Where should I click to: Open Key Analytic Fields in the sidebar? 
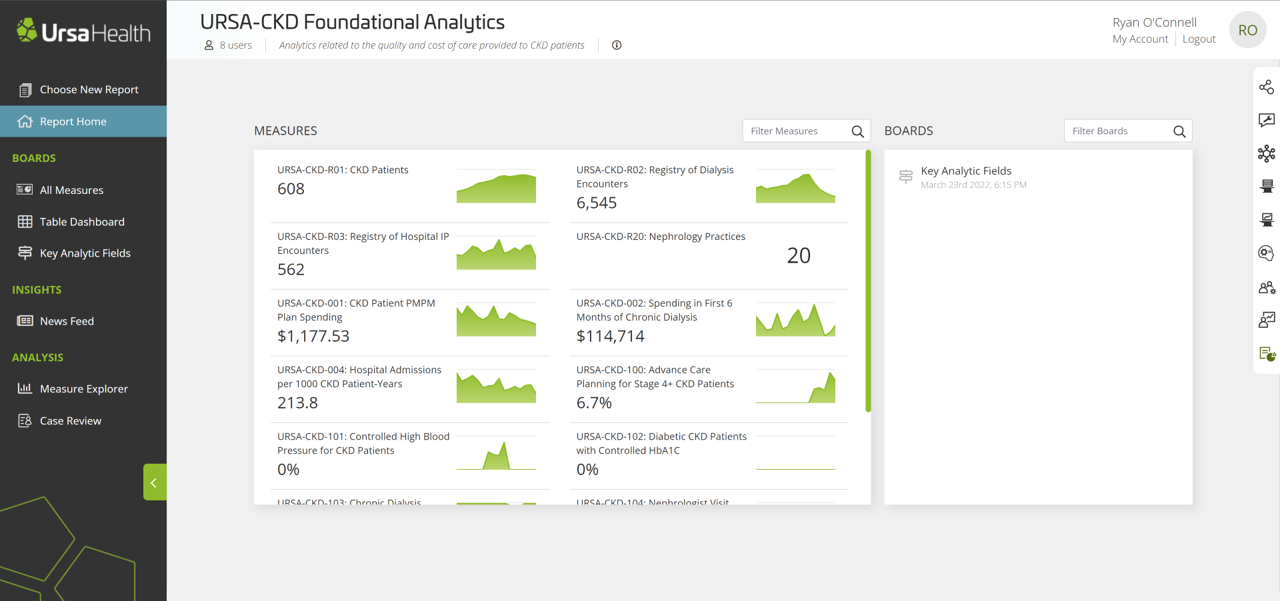pos(83,253)
